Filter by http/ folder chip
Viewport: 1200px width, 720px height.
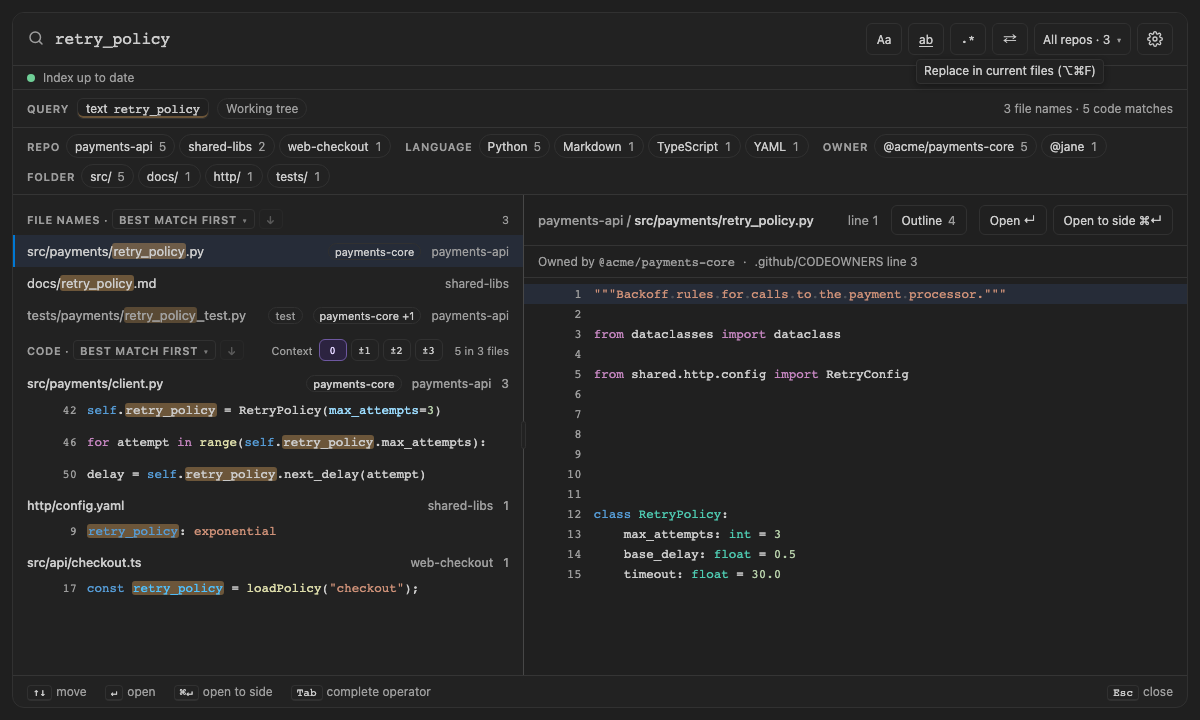click(x=233, y=177)
